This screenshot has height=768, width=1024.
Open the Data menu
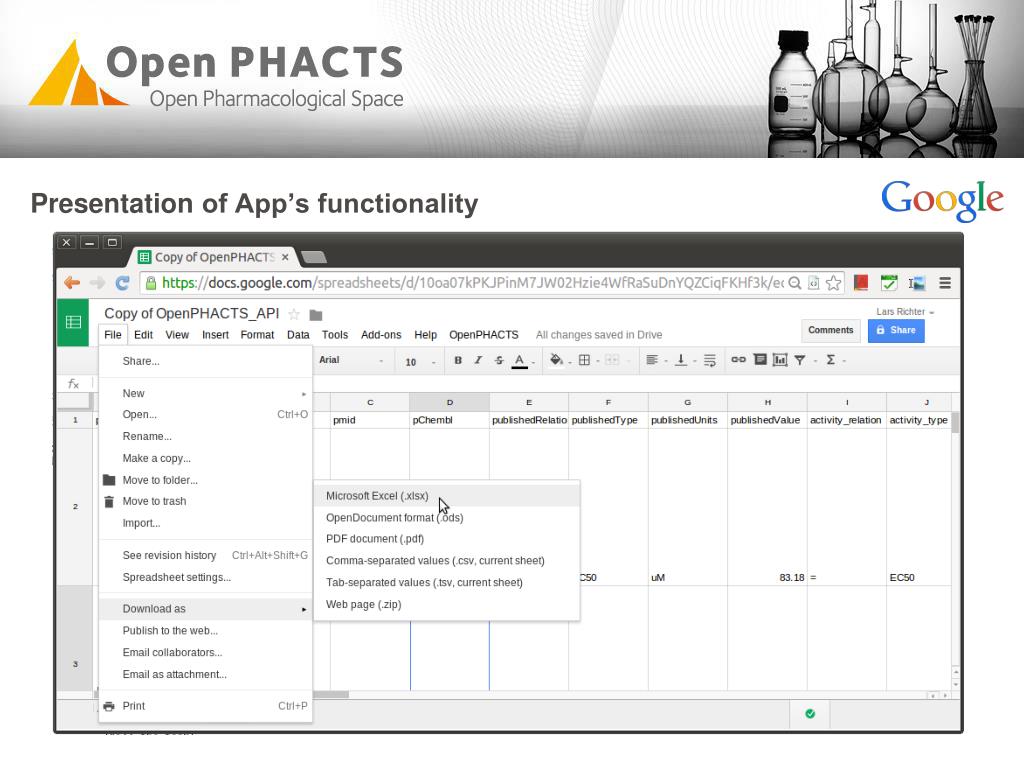point(298,334)
